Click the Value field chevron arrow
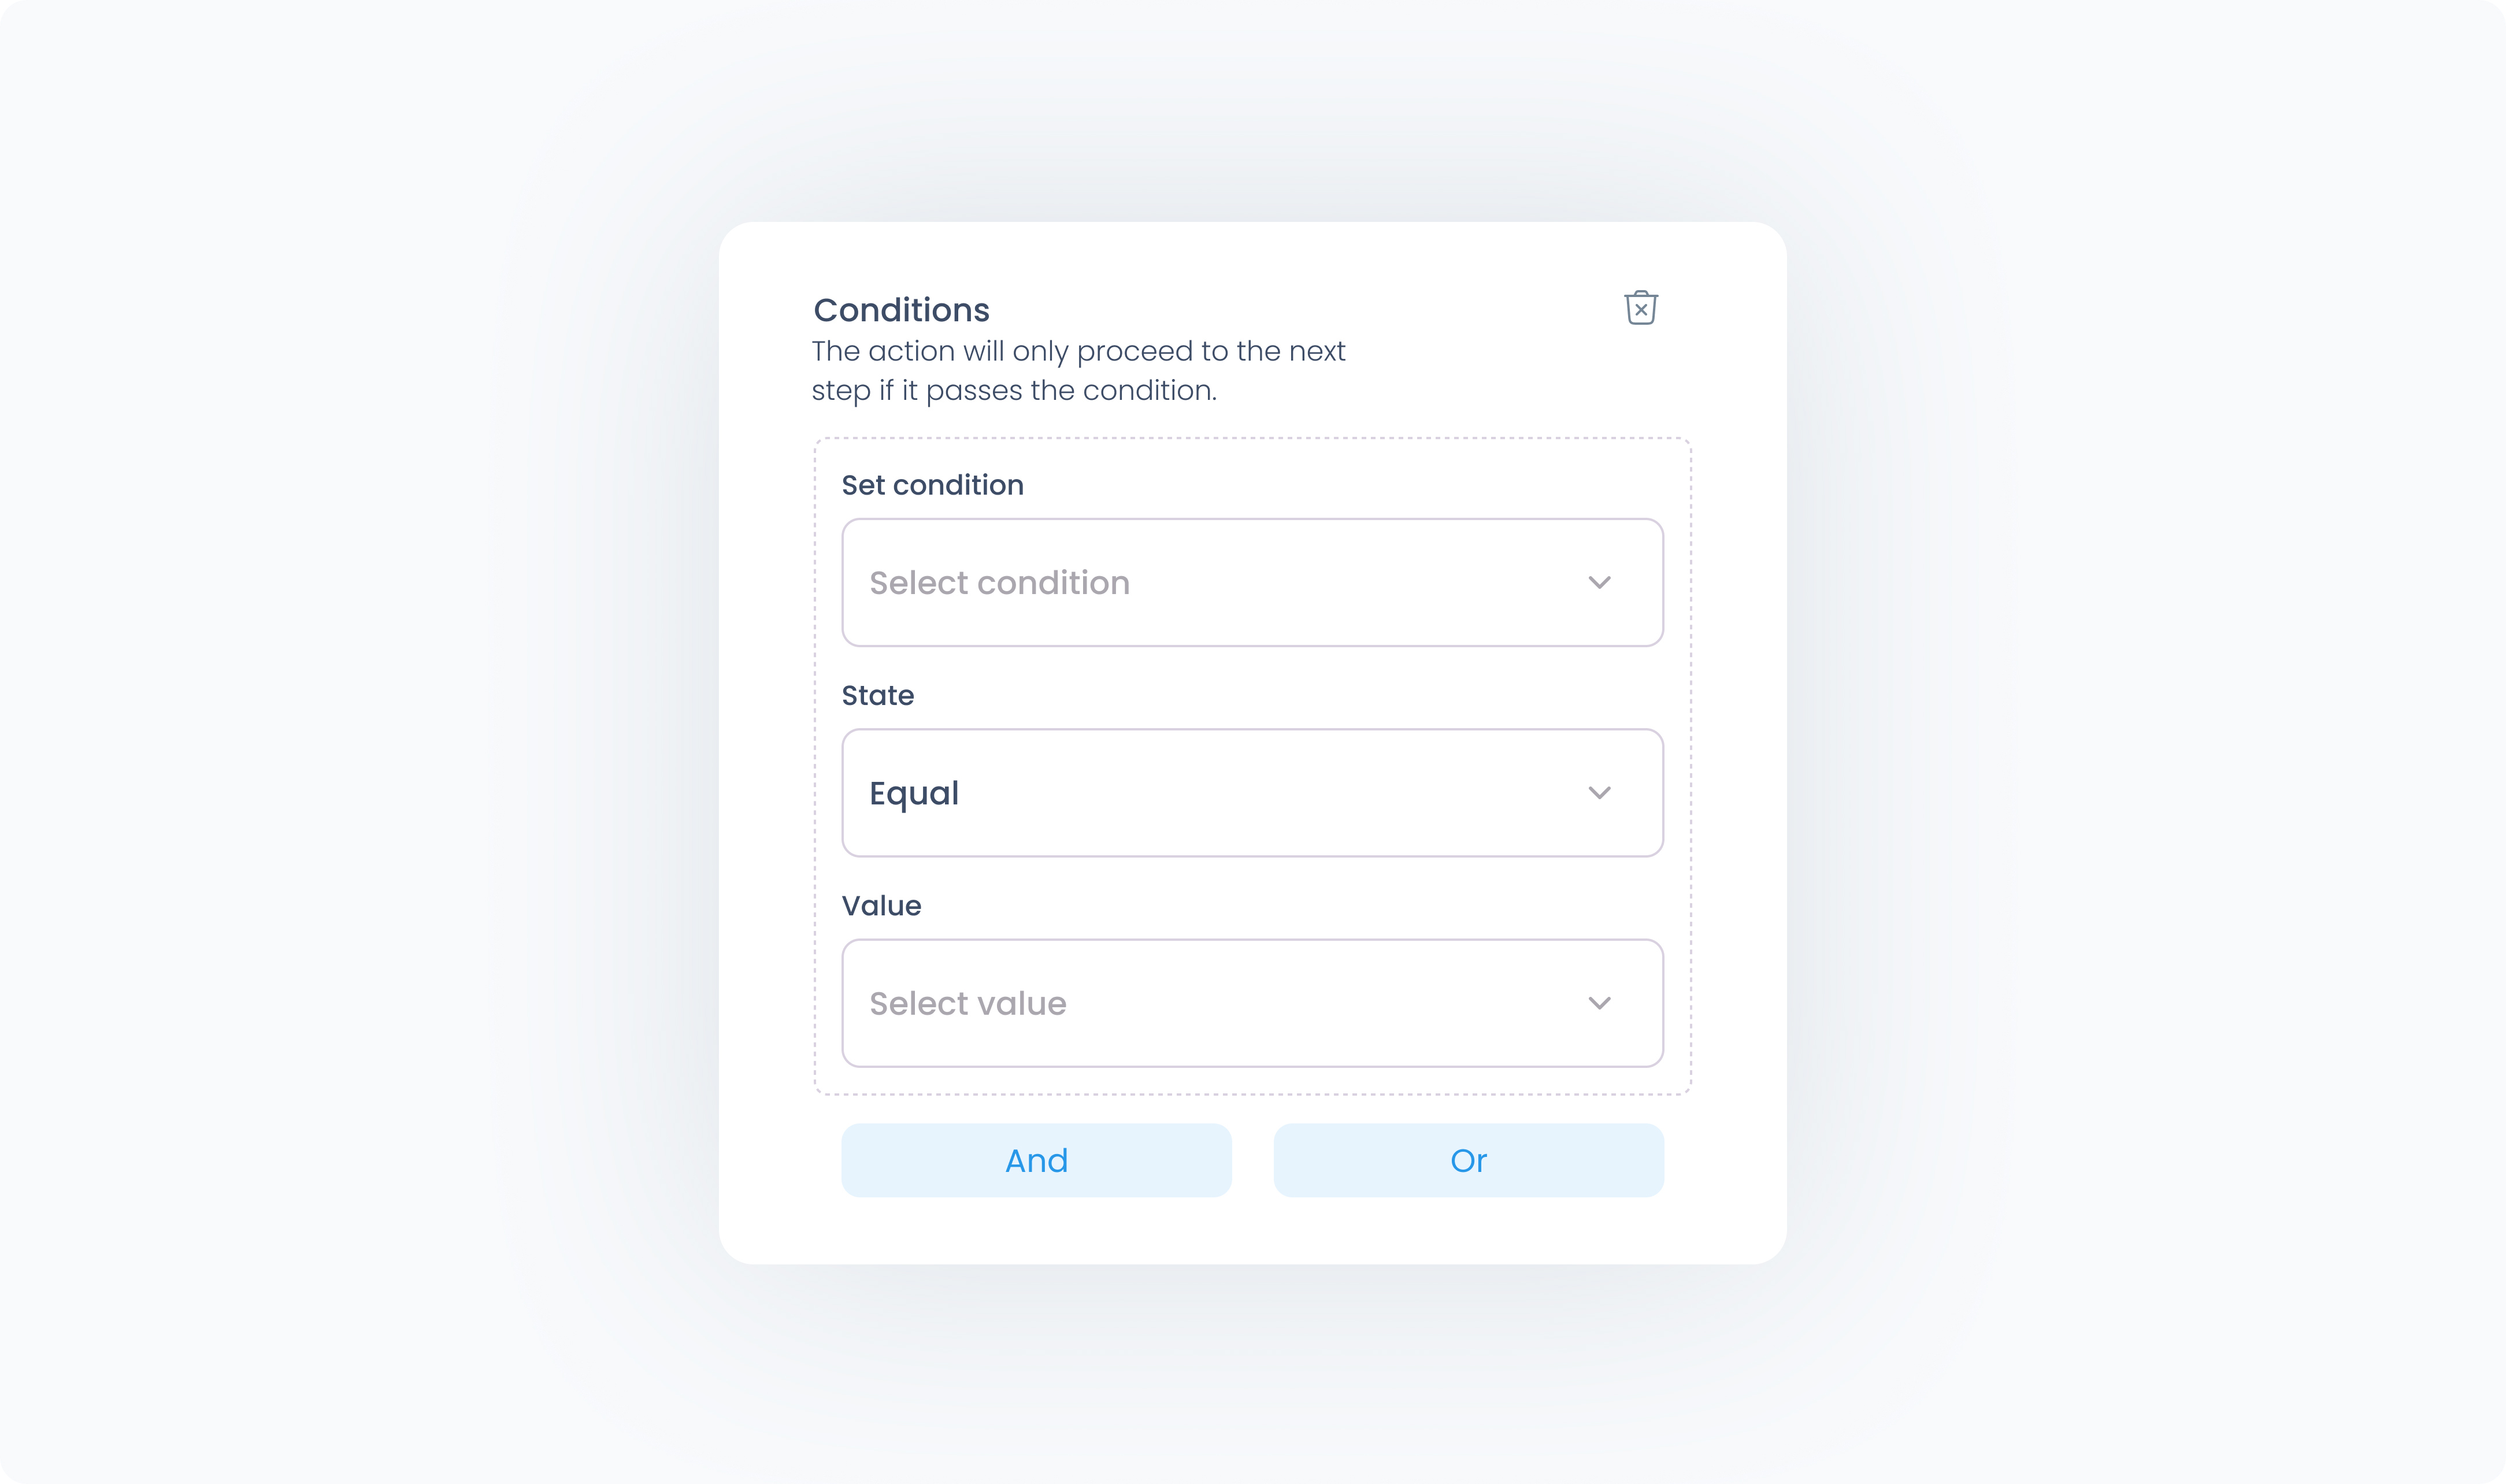2506x1484 pixels. [x=1599, y=1003]
